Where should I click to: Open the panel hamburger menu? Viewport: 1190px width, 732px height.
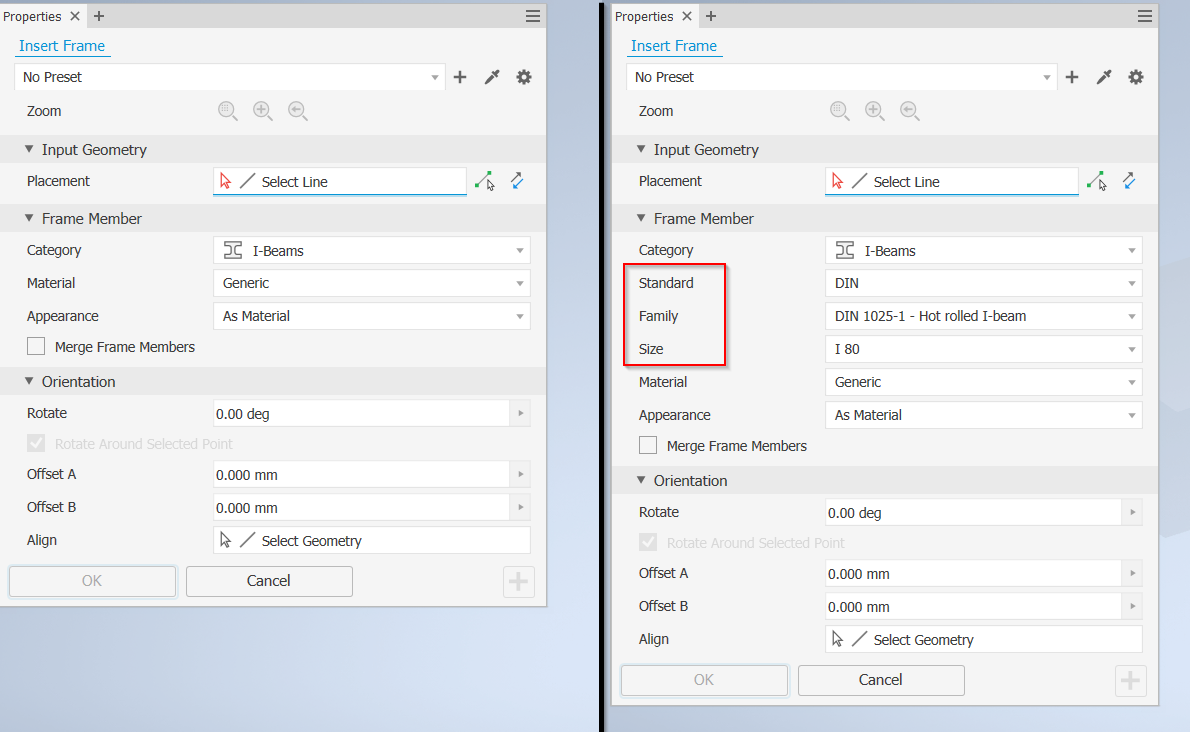click(533, 16)
